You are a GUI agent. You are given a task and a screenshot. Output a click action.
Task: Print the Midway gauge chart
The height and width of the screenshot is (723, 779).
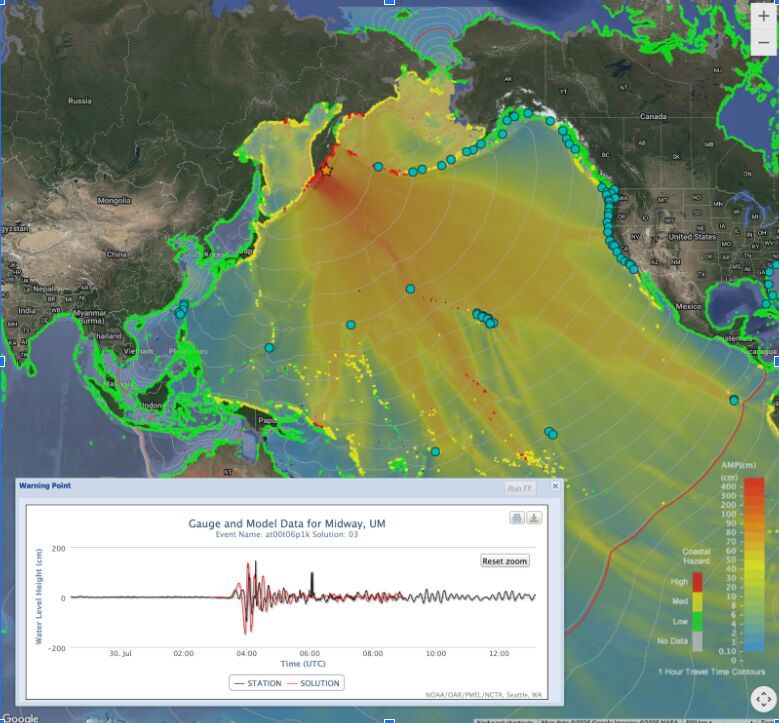(x=517, y=518)
